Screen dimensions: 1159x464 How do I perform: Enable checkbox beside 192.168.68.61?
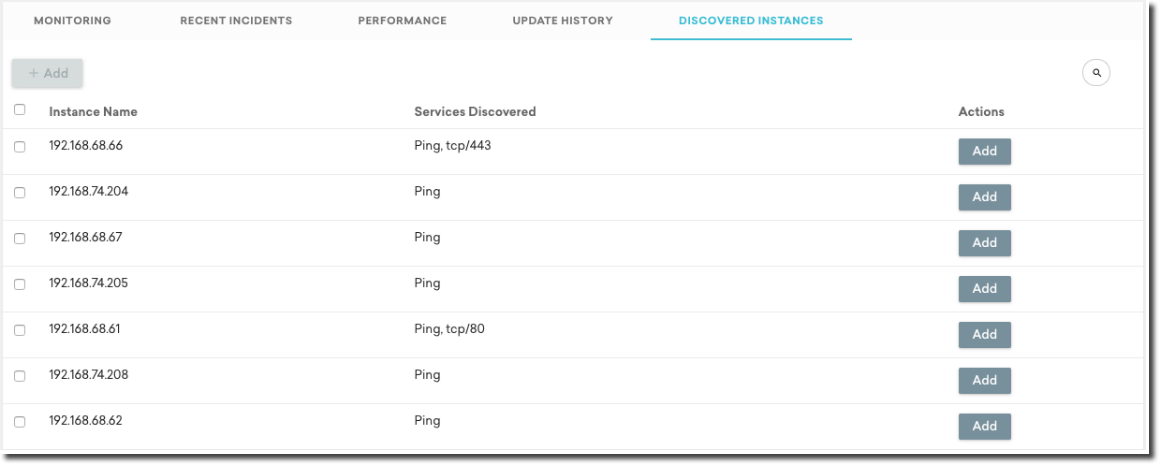point(19,330)
